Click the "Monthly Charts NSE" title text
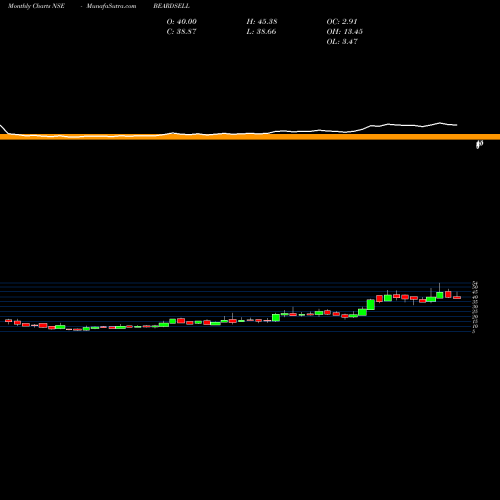This screenshot has width=500, height=500. 36,6
